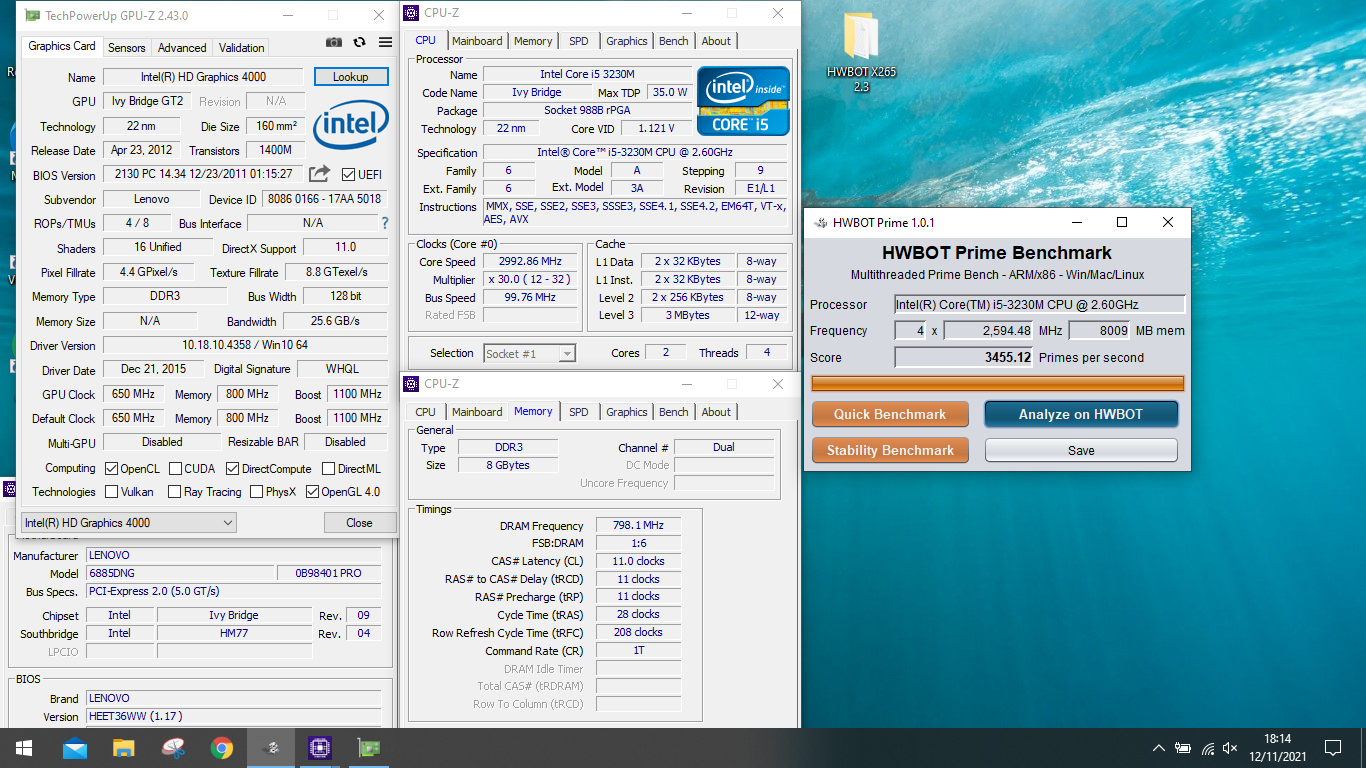Open the Socket #1 selection dropdown

click(530, 353)
